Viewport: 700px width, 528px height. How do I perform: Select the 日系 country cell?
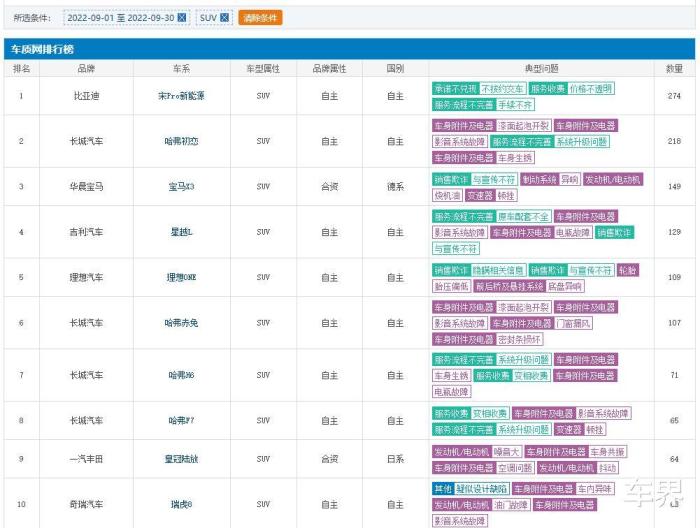tap(396, 459)
